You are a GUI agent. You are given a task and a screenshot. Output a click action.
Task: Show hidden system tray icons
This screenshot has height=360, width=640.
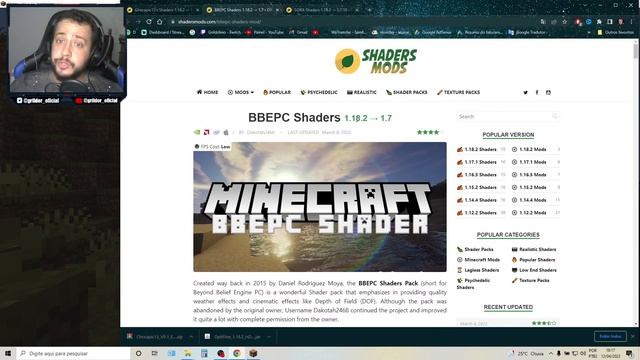551,353
